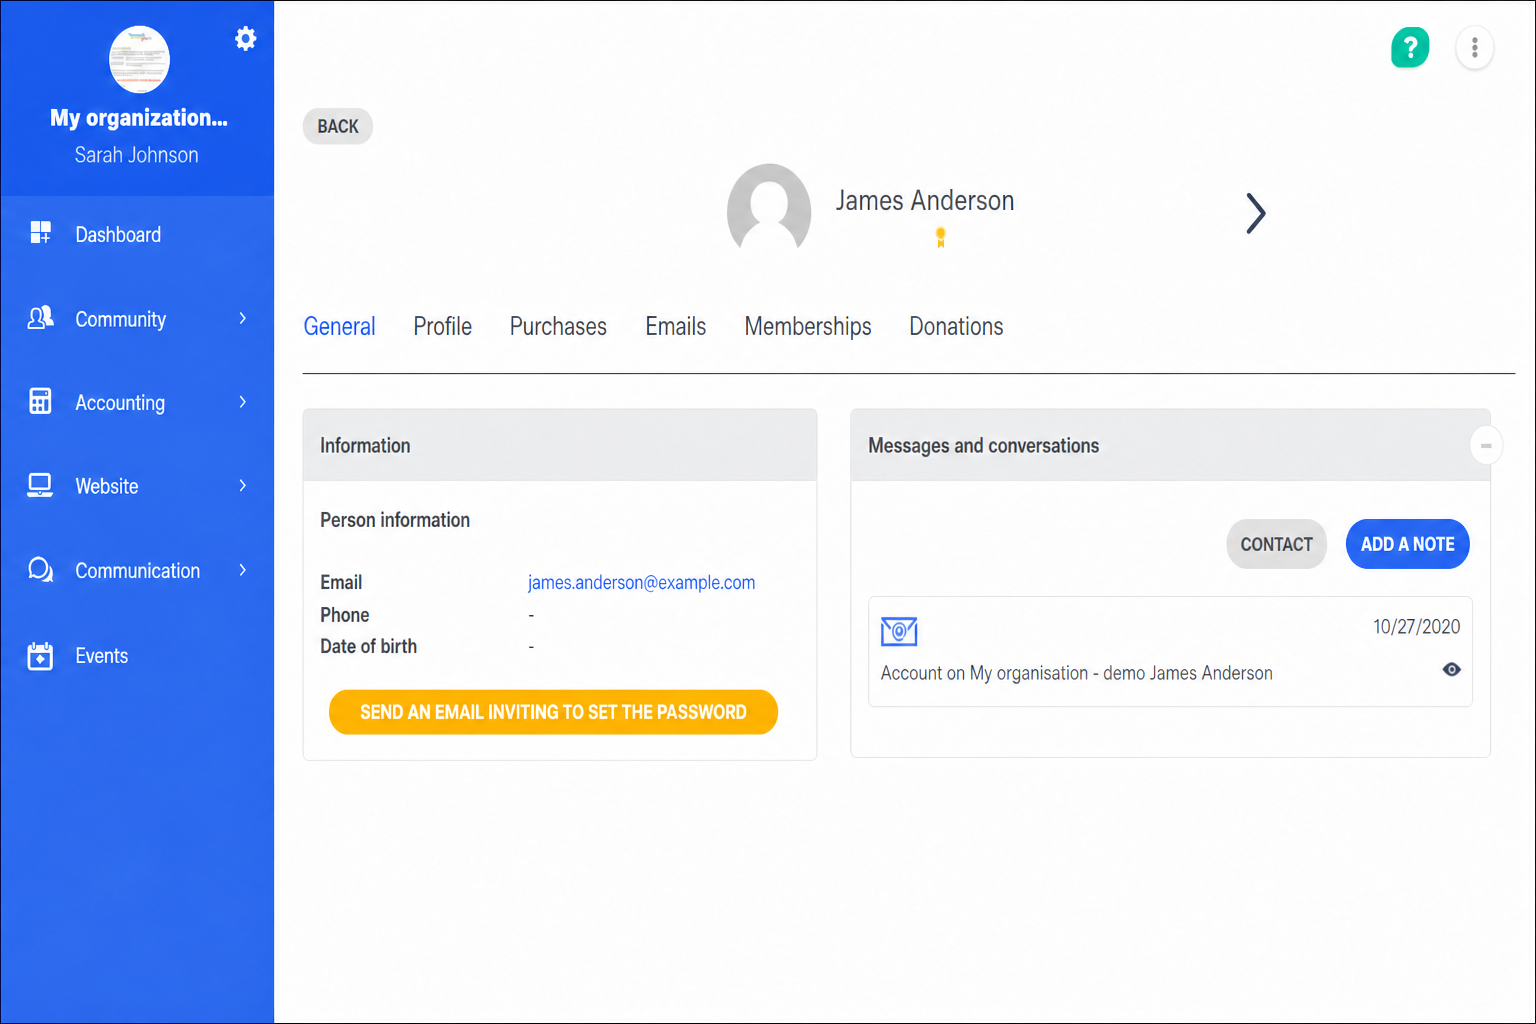Screen dimensions: 1536x1024
Task: Collapse the Messages and conversations panel
Action: (1486, 445)
